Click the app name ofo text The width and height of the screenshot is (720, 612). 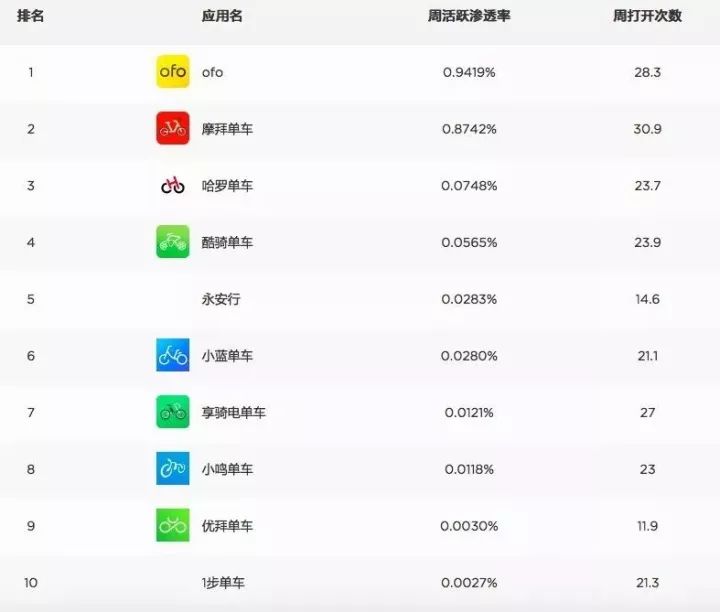212,72
